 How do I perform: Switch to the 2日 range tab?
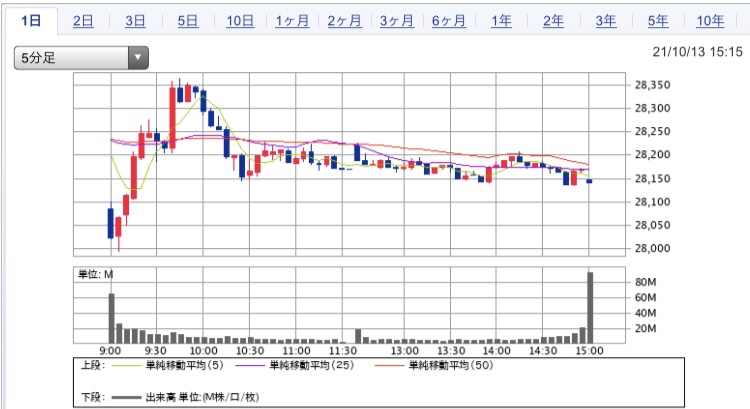pos(83,21)
